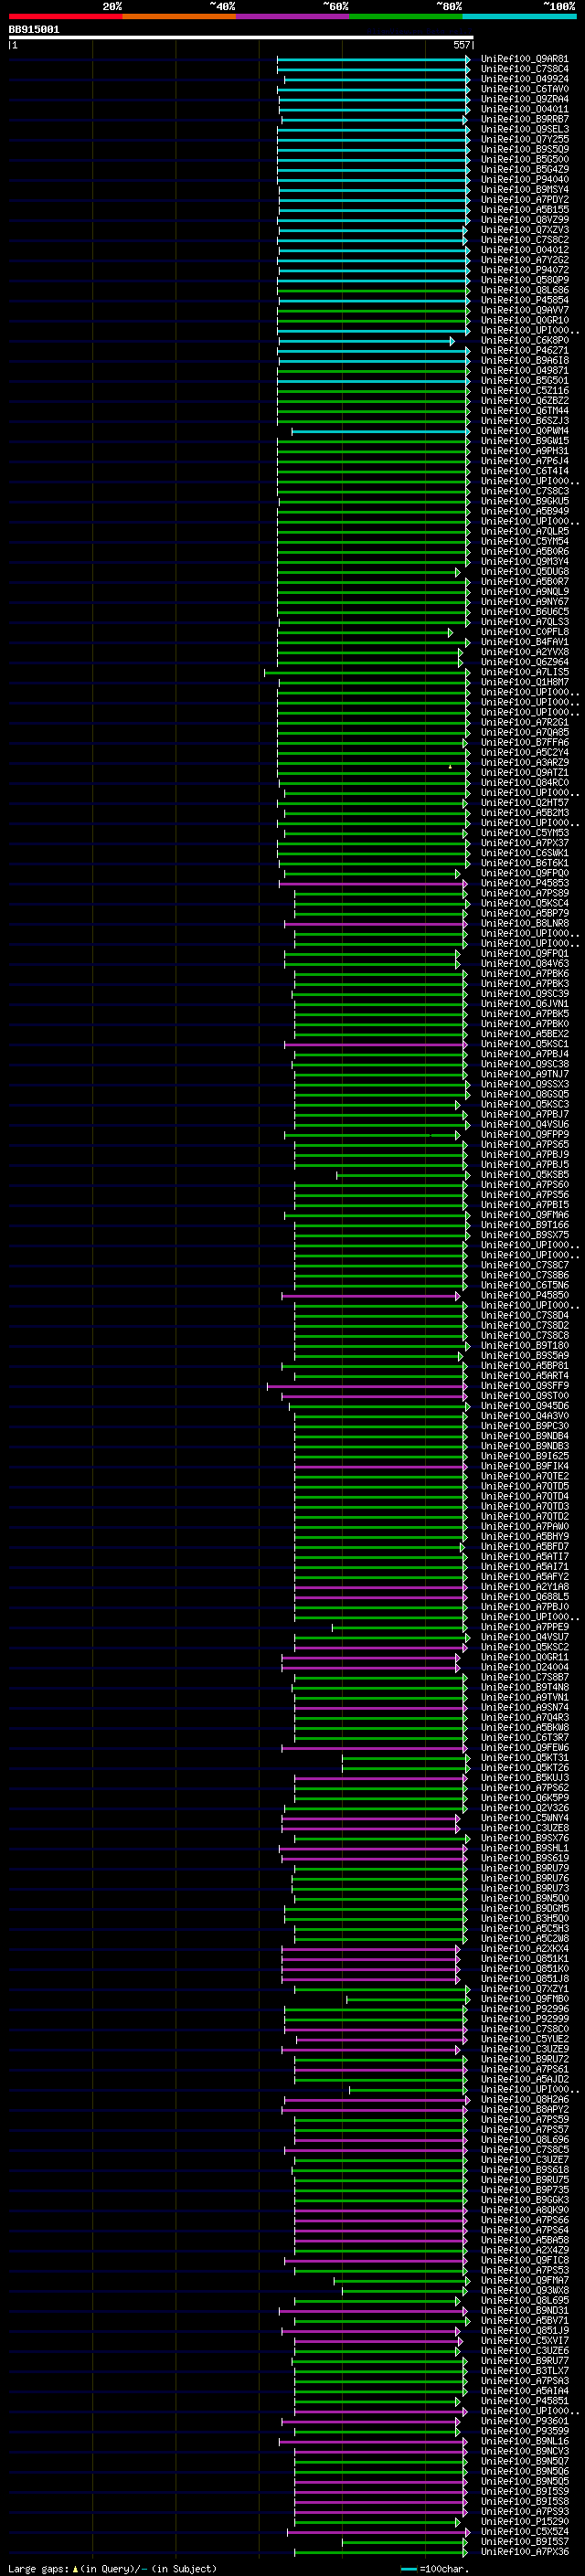The image size is (585, 2576).
Task: Select the UniRef100_B9GW15 label
Action: (x=525, y=441)
